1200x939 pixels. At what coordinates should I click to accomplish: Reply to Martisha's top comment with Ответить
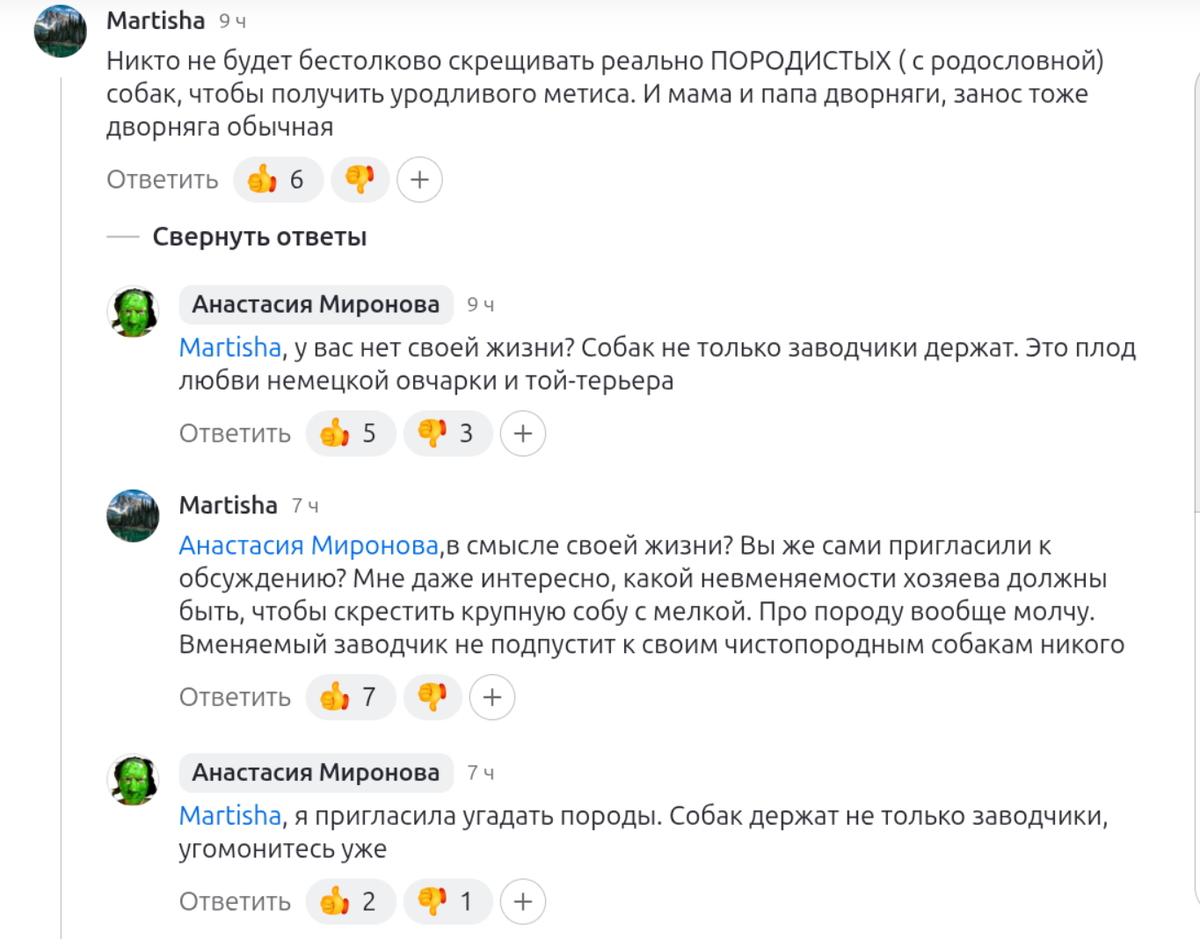click(x=162, y=179)
